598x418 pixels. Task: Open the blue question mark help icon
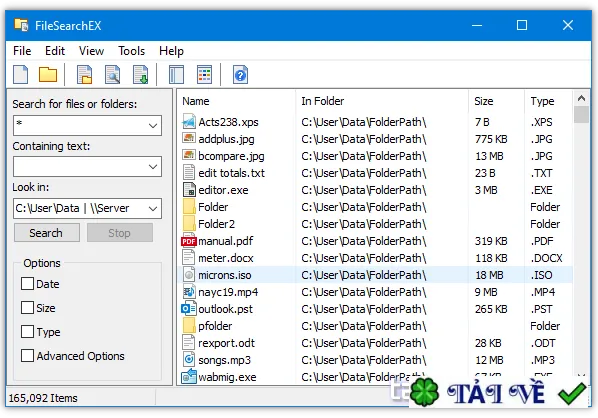pyautogui.click(x=240, y=75)
